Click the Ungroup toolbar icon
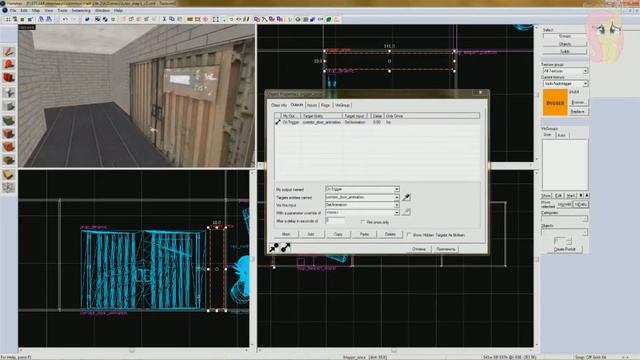Viewport: 640px width, 360px height. click(105, 19)
